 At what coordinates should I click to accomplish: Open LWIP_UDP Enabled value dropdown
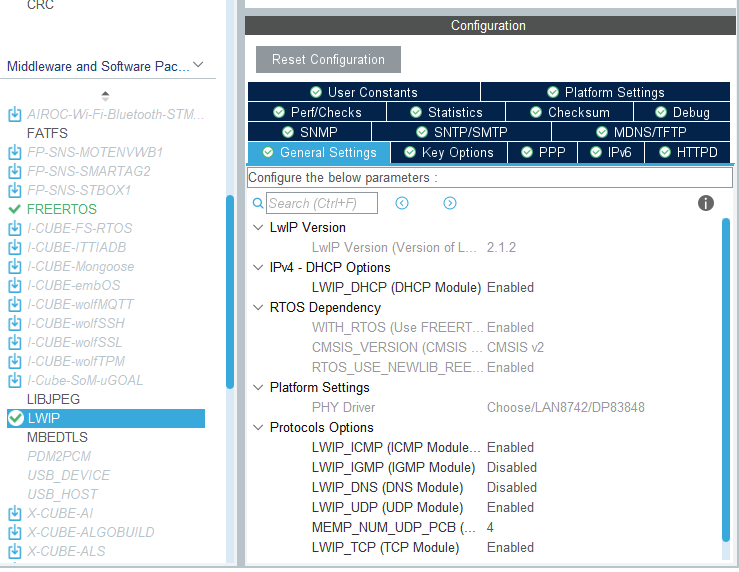[510, 507]
